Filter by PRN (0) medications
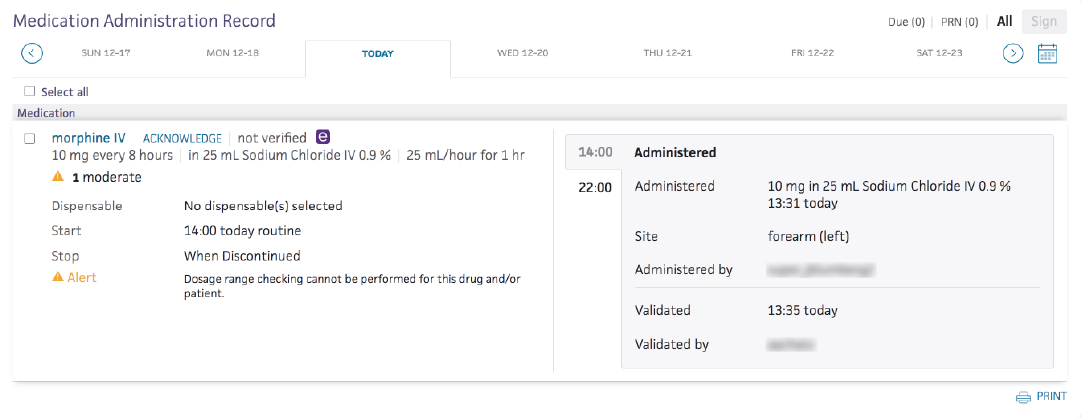The width and height of the screenshot is (1081, 417). click(958, 22)
